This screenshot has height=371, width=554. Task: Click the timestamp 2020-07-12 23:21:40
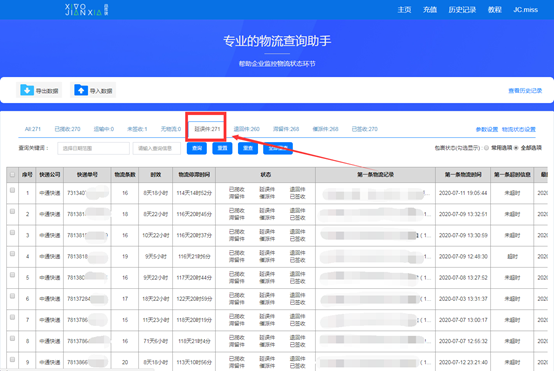click(463, 362)
